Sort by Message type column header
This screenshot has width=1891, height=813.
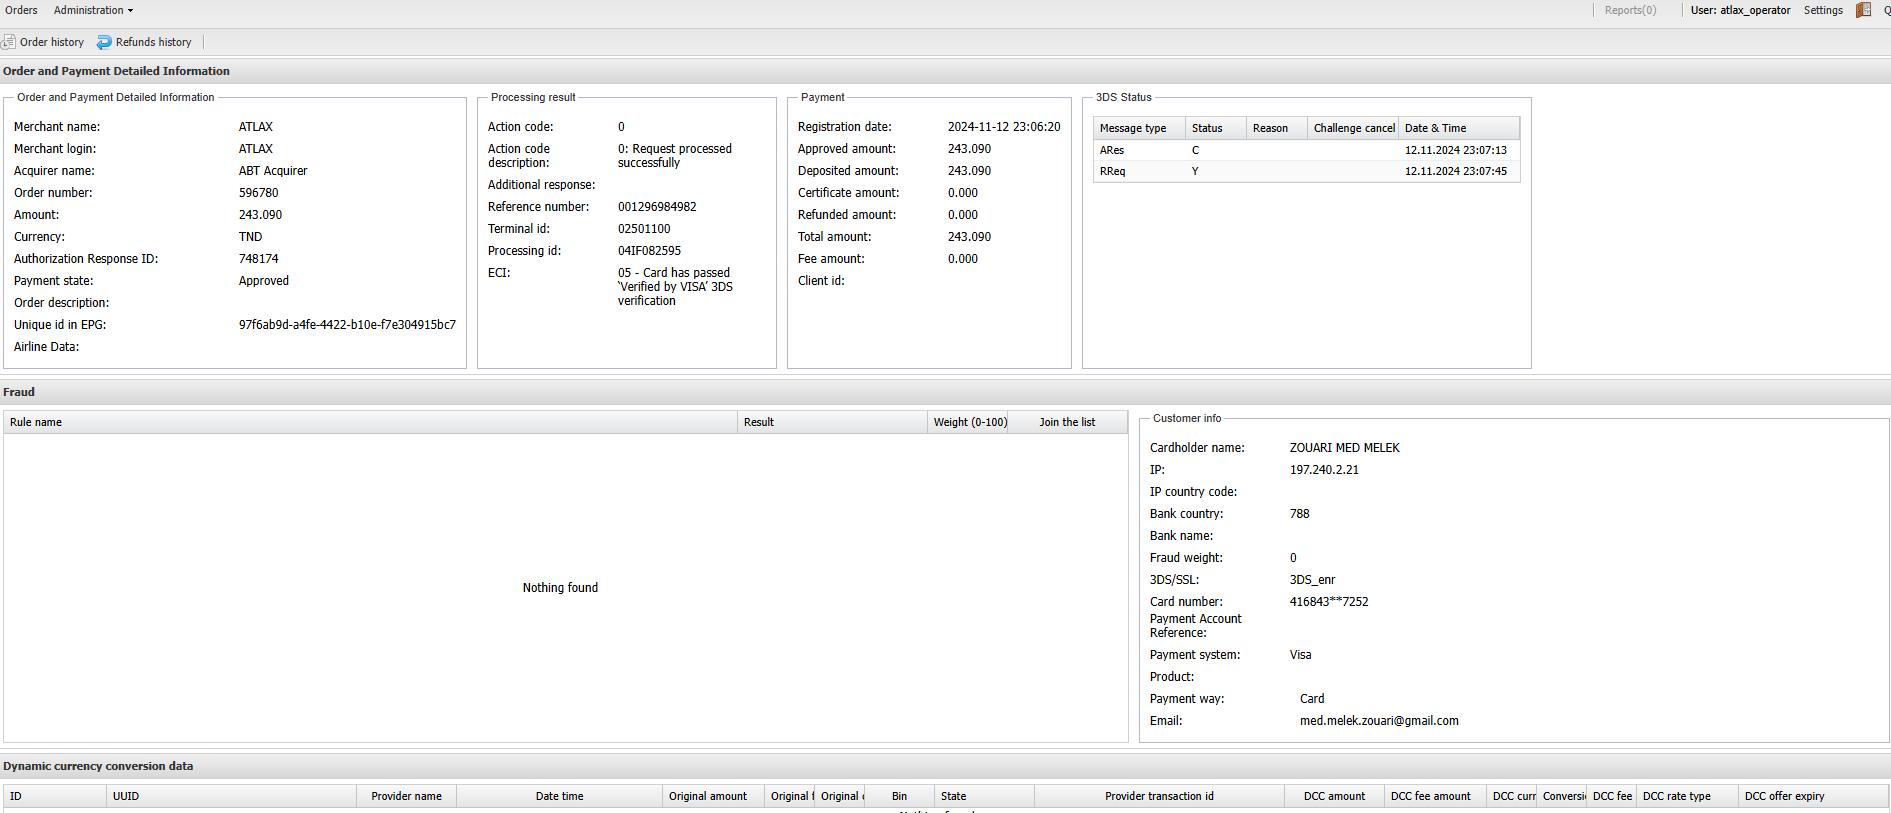[1133, 128]
